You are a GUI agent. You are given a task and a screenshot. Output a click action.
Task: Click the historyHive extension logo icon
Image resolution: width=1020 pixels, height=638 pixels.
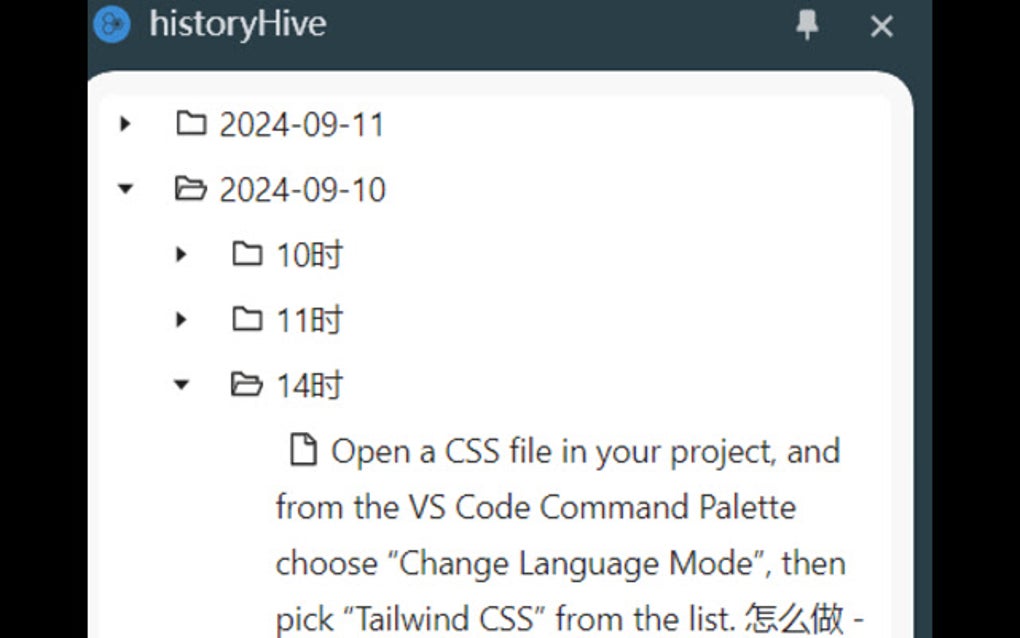point(111,25)
